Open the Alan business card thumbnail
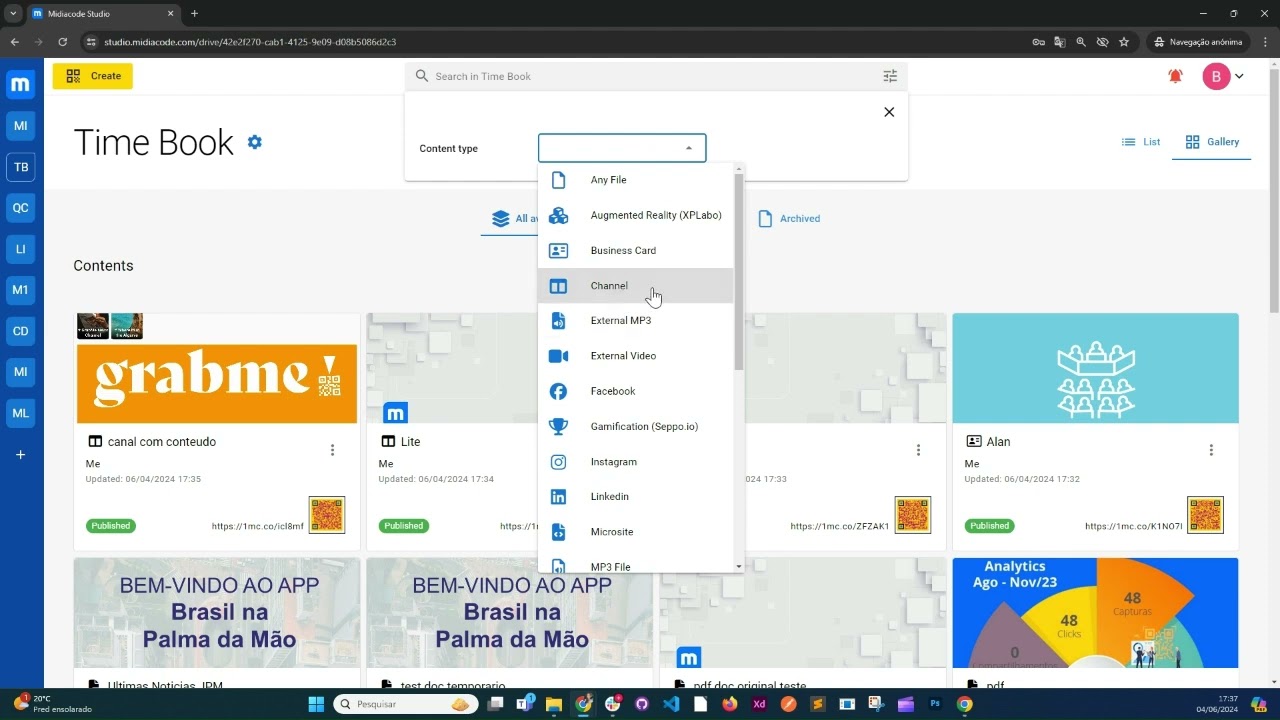This screenshot has width=1280, height=720. click(1095, 369)
